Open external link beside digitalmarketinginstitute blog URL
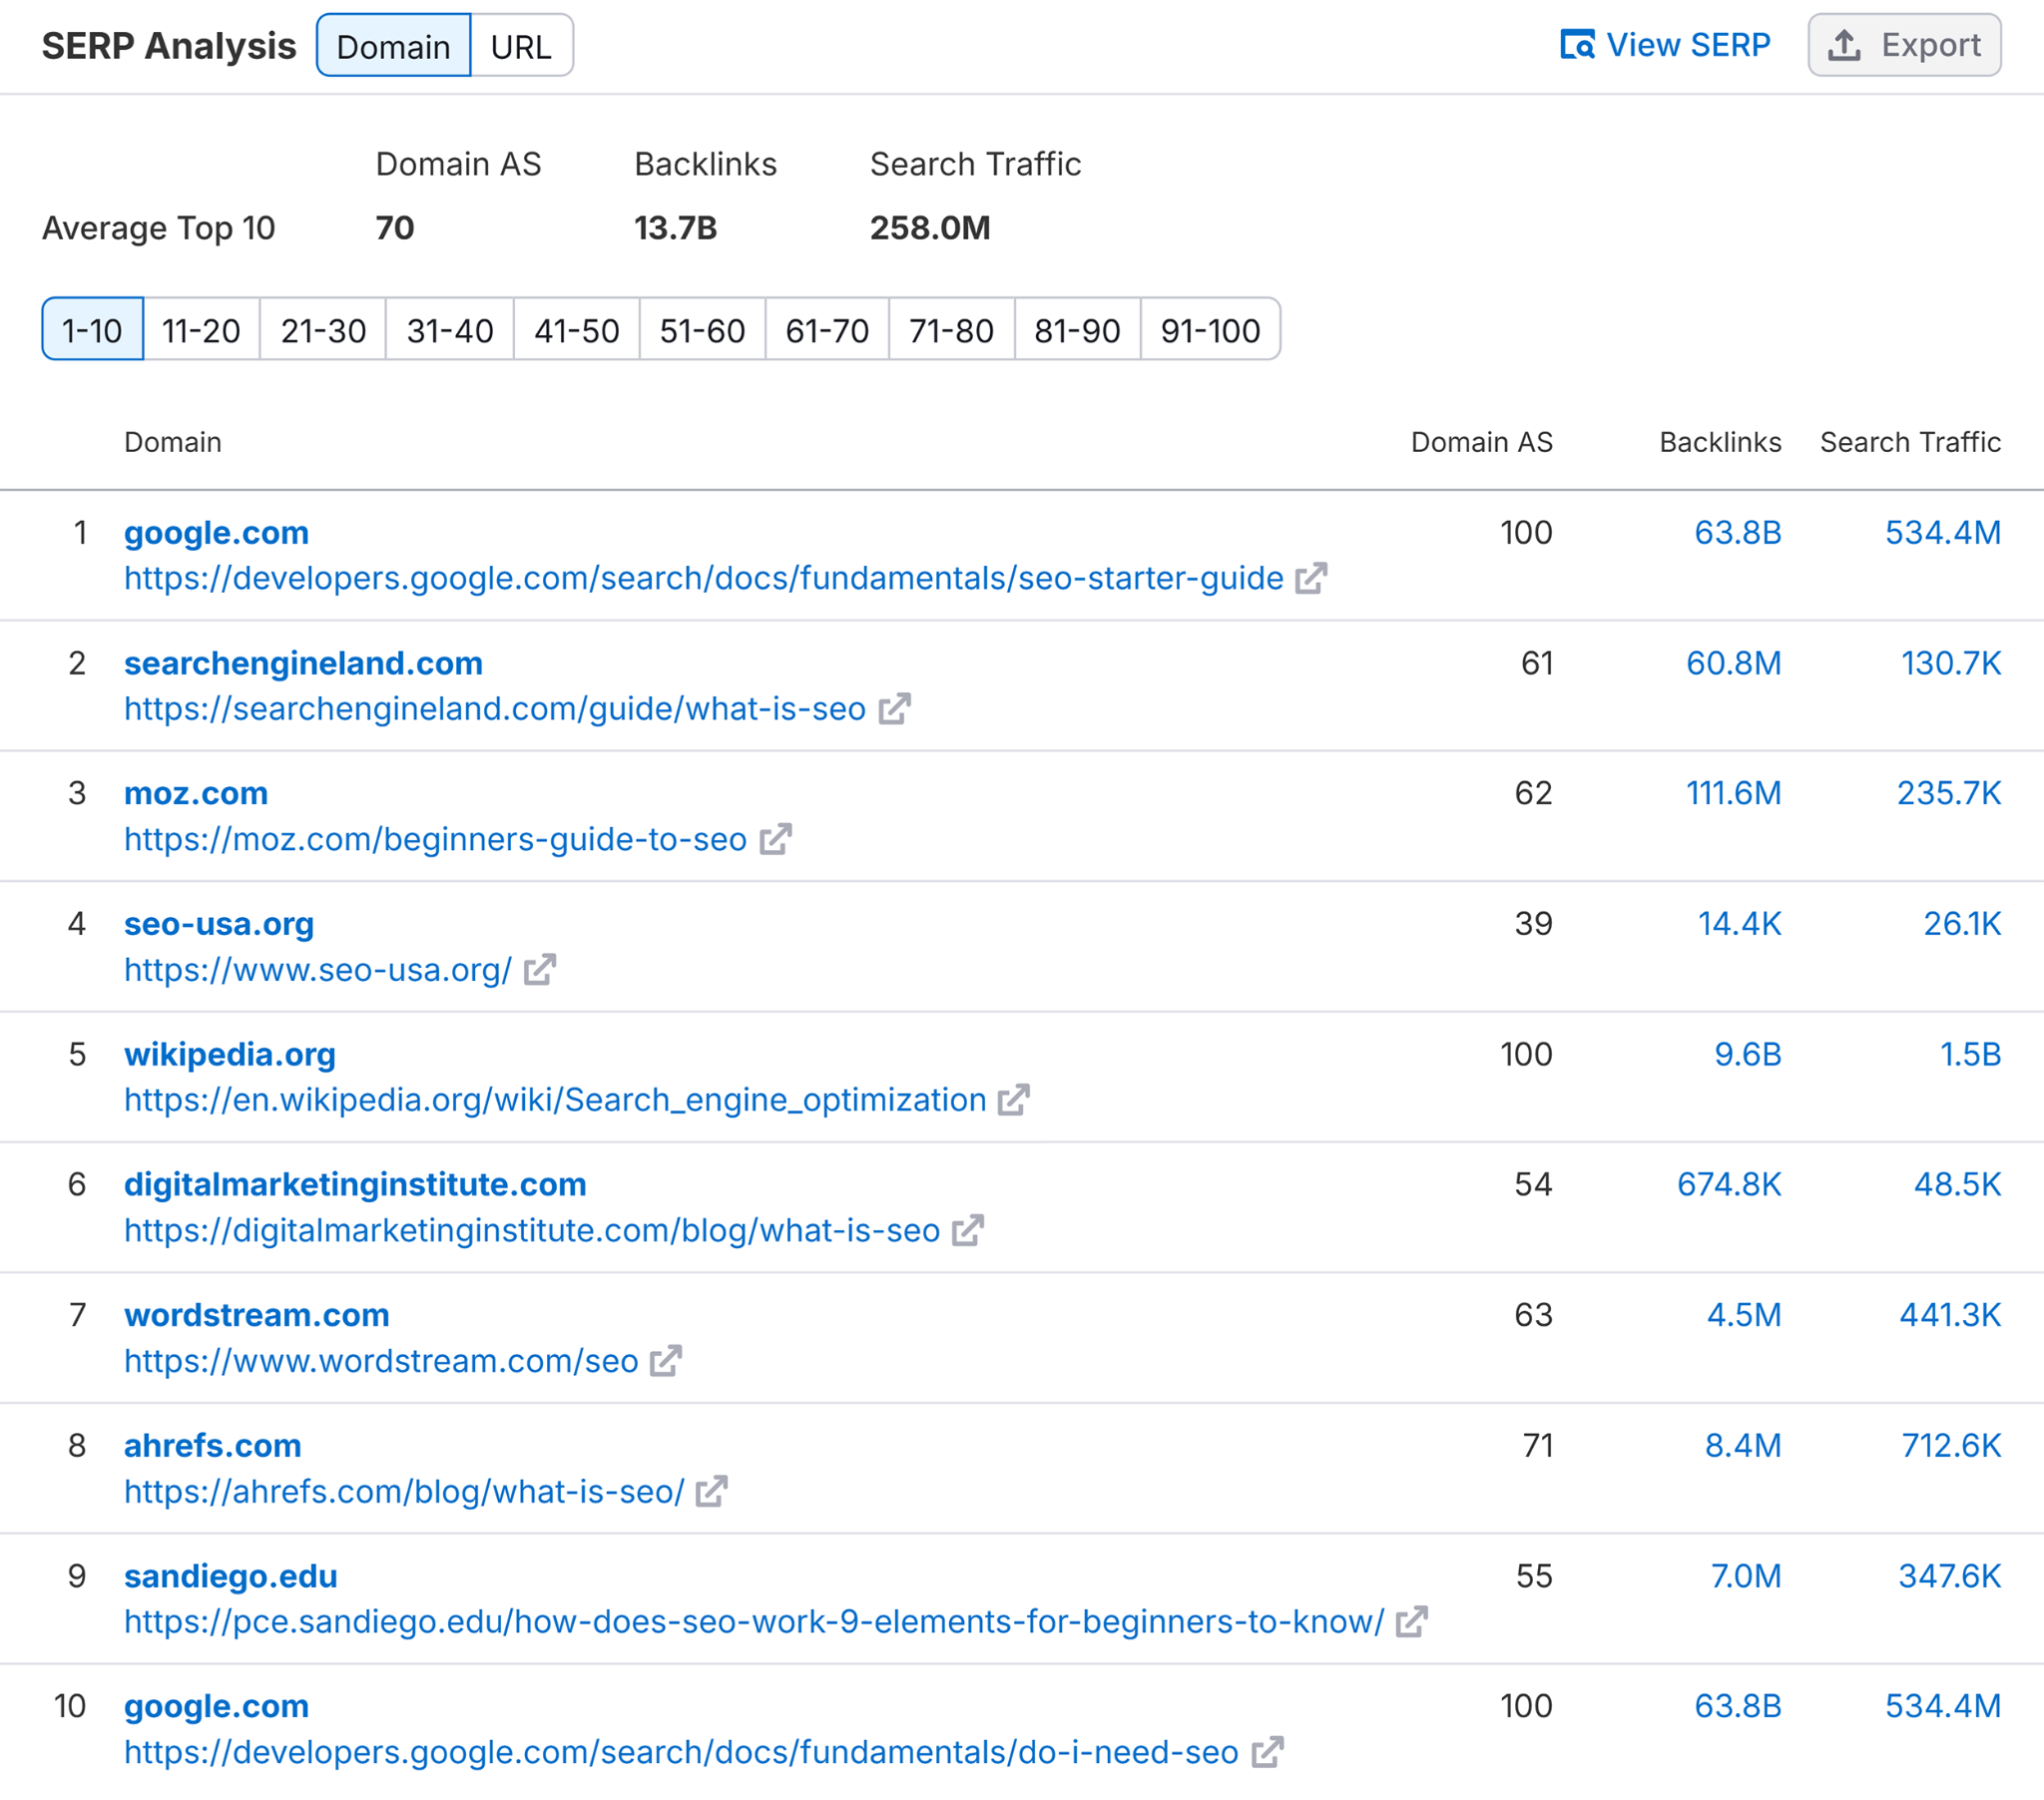 966,1230
